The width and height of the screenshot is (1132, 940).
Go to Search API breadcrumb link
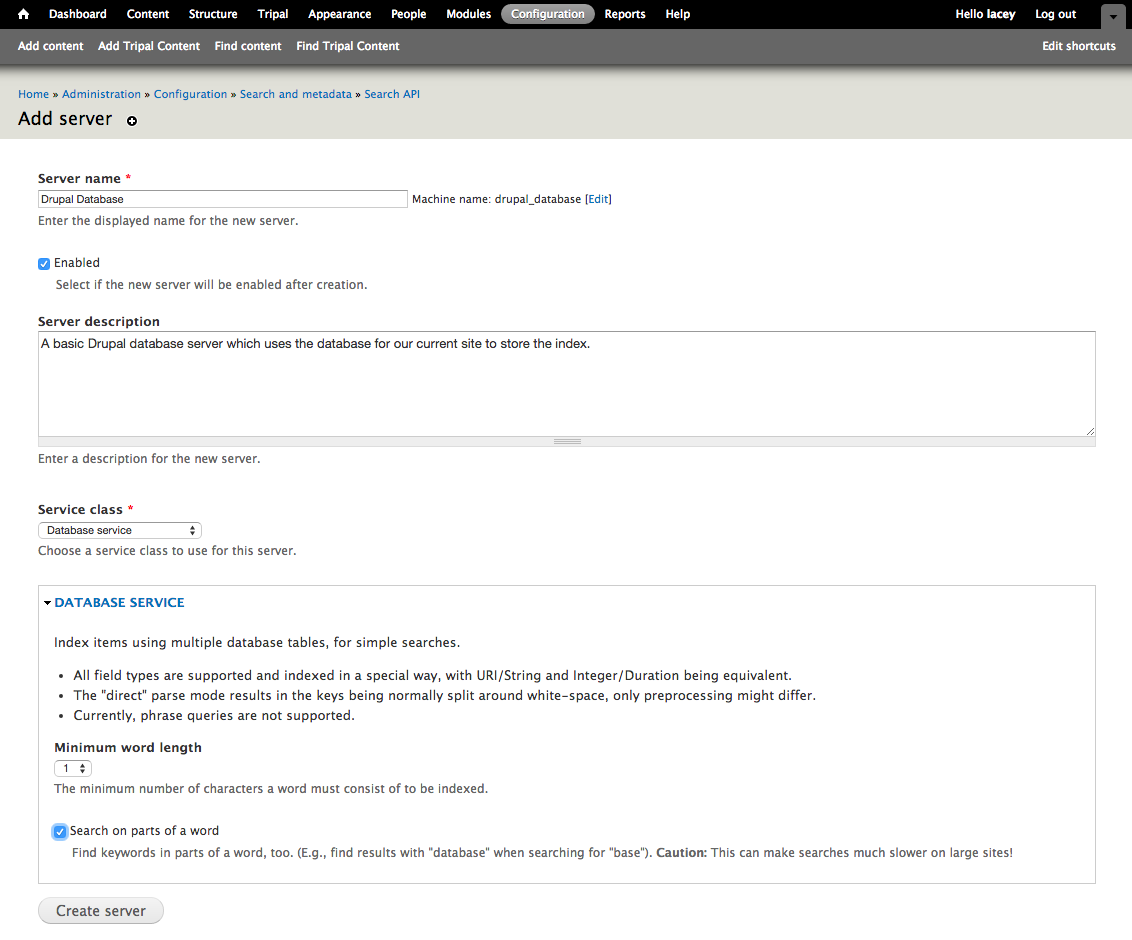tap(392, 94)
